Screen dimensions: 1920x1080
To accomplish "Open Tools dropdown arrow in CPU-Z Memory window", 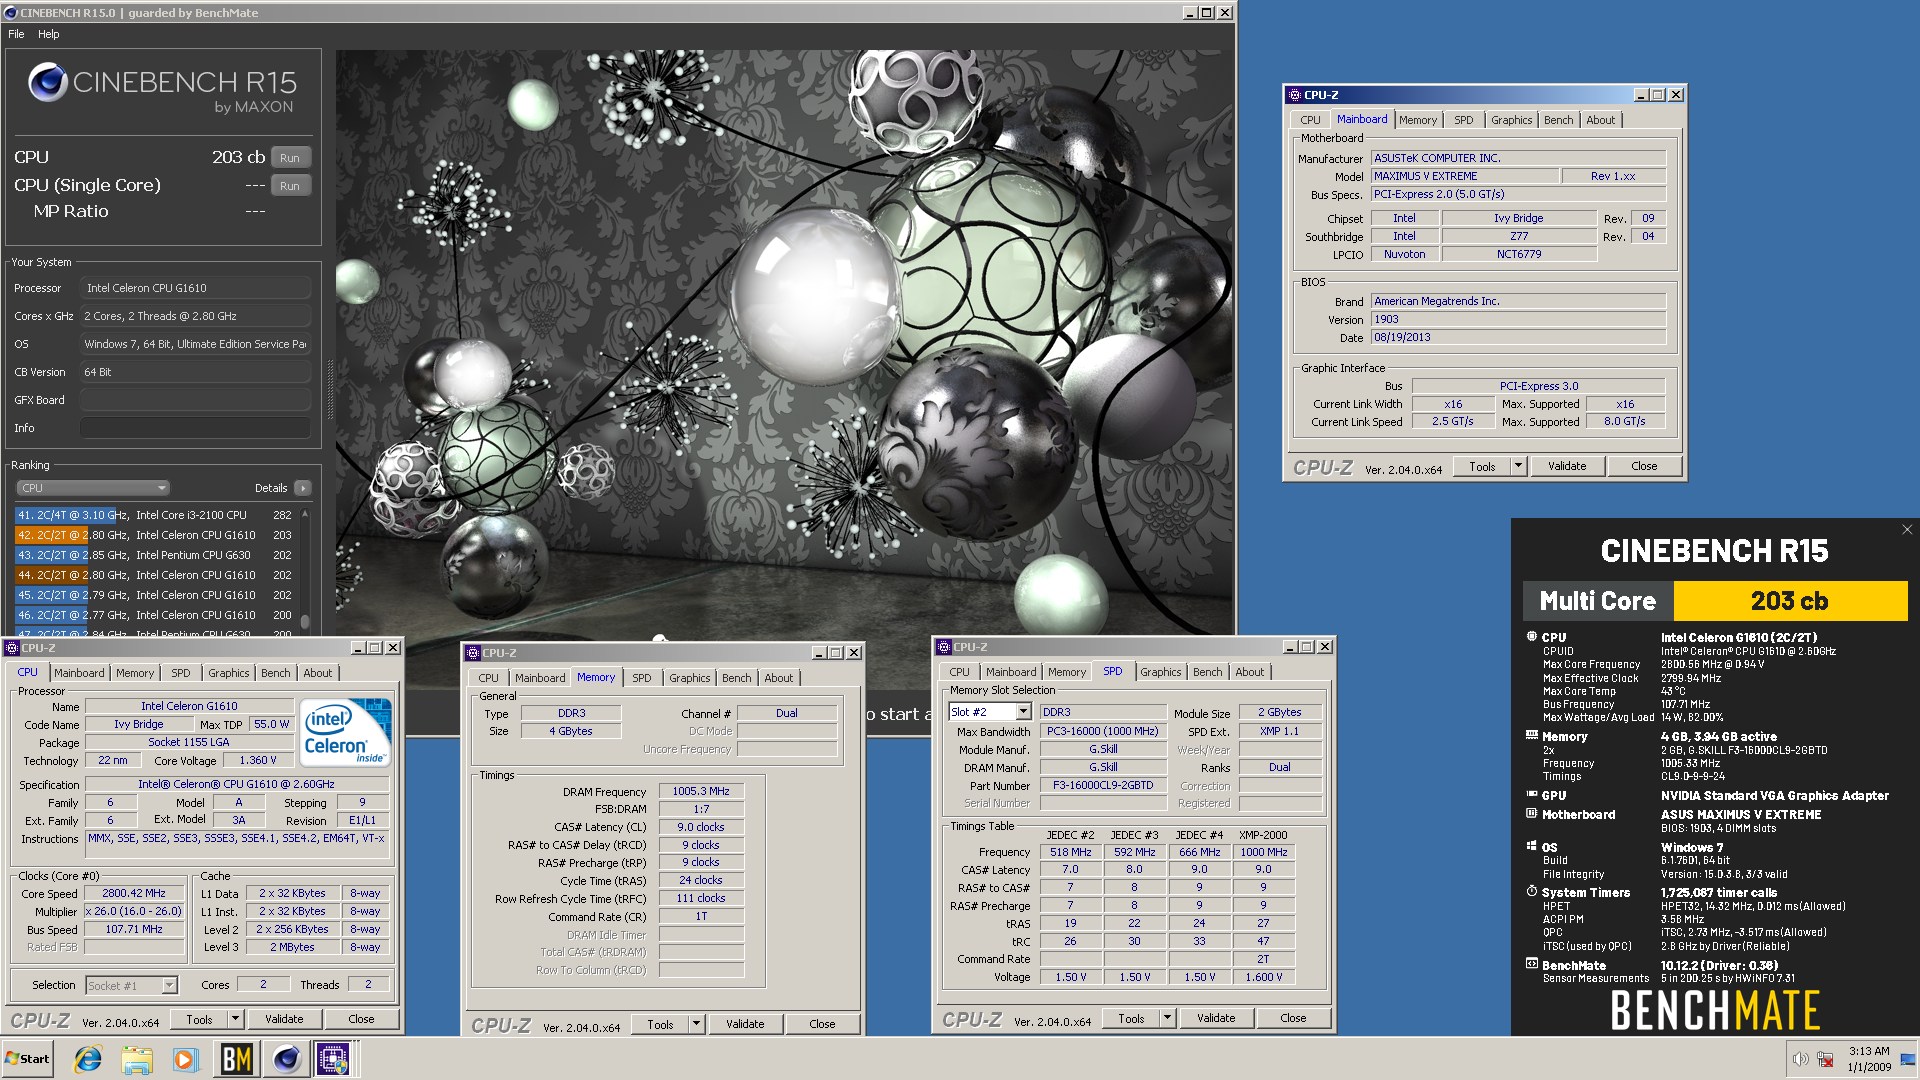I will (x=696, y=1024).
